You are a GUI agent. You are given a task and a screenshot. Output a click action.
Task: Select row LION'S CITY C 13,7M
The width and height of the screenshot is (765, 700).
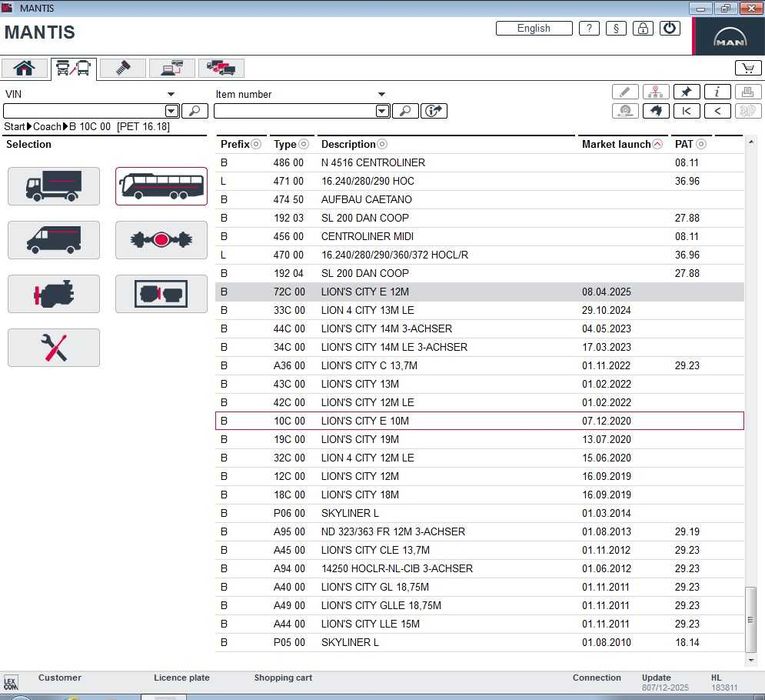point(480,365)
